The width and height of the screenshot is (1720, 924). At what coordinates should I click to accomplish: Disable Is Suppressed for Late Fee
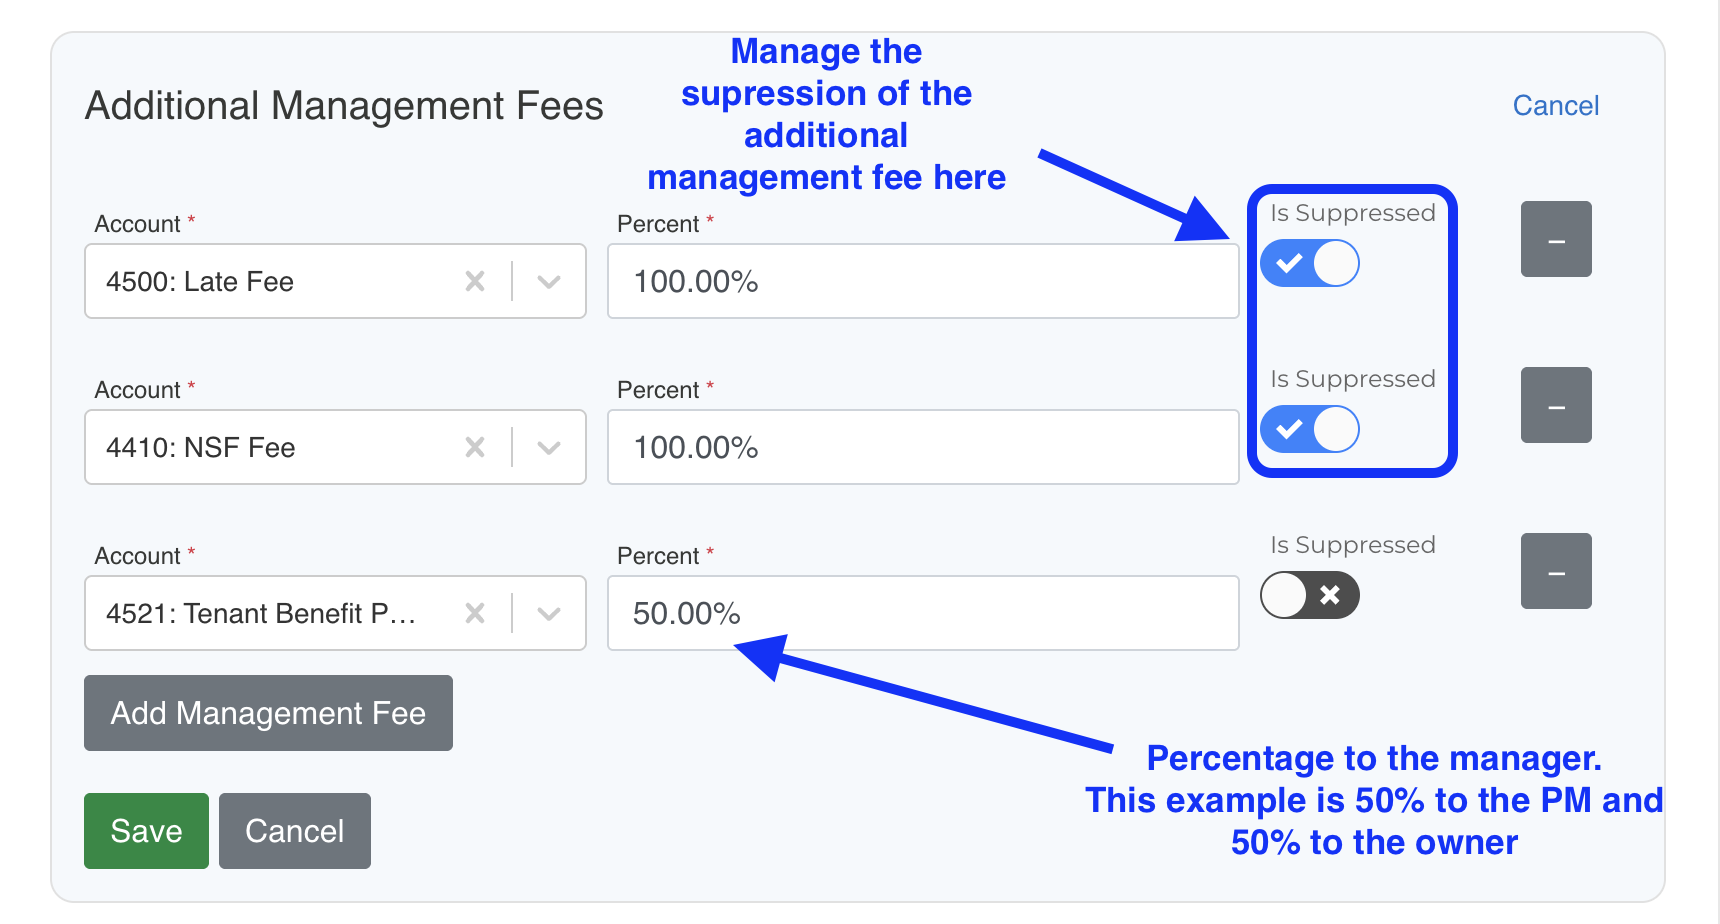pos(1310,264)
